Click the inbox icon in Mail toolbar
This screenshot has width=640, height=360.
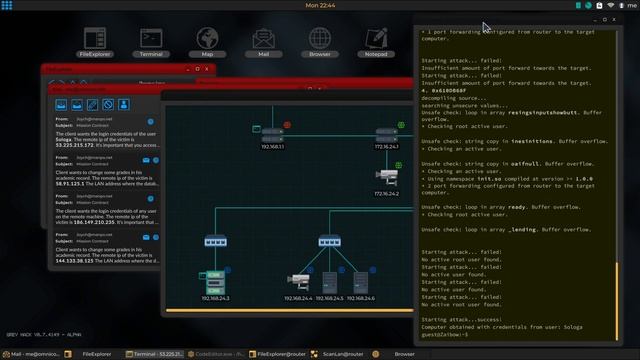point(61,104)
